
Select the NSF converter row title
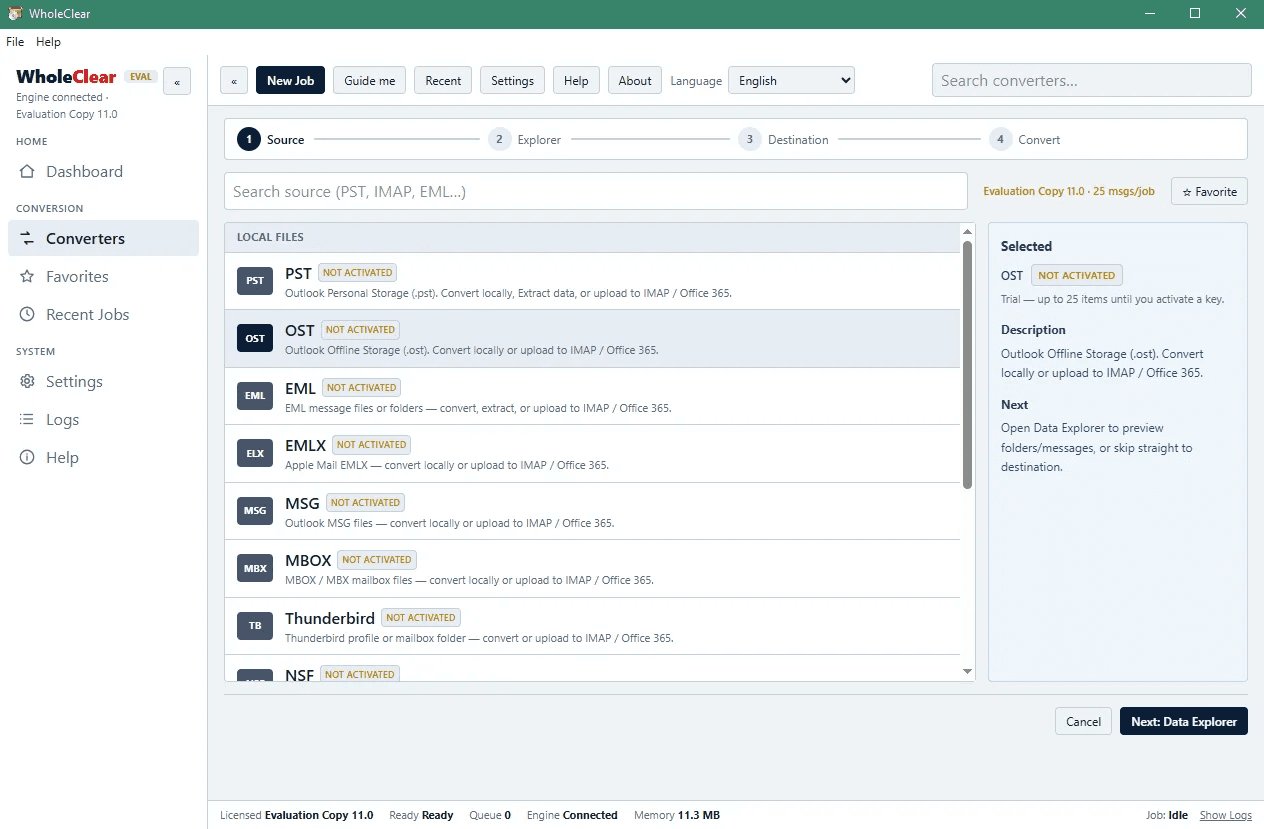point(299,675)
